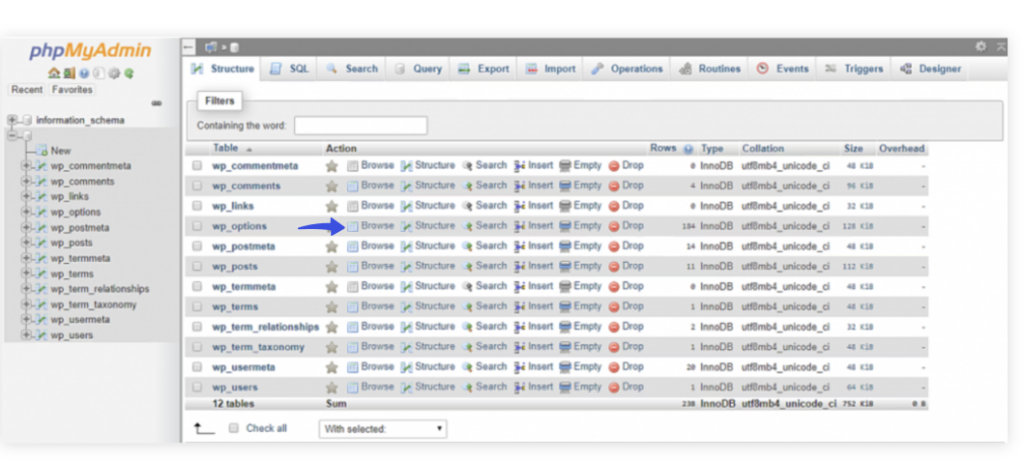The image size is (1024, 461).
Task: Click the Drop icon for wp_users
Action: click(614, 387)
